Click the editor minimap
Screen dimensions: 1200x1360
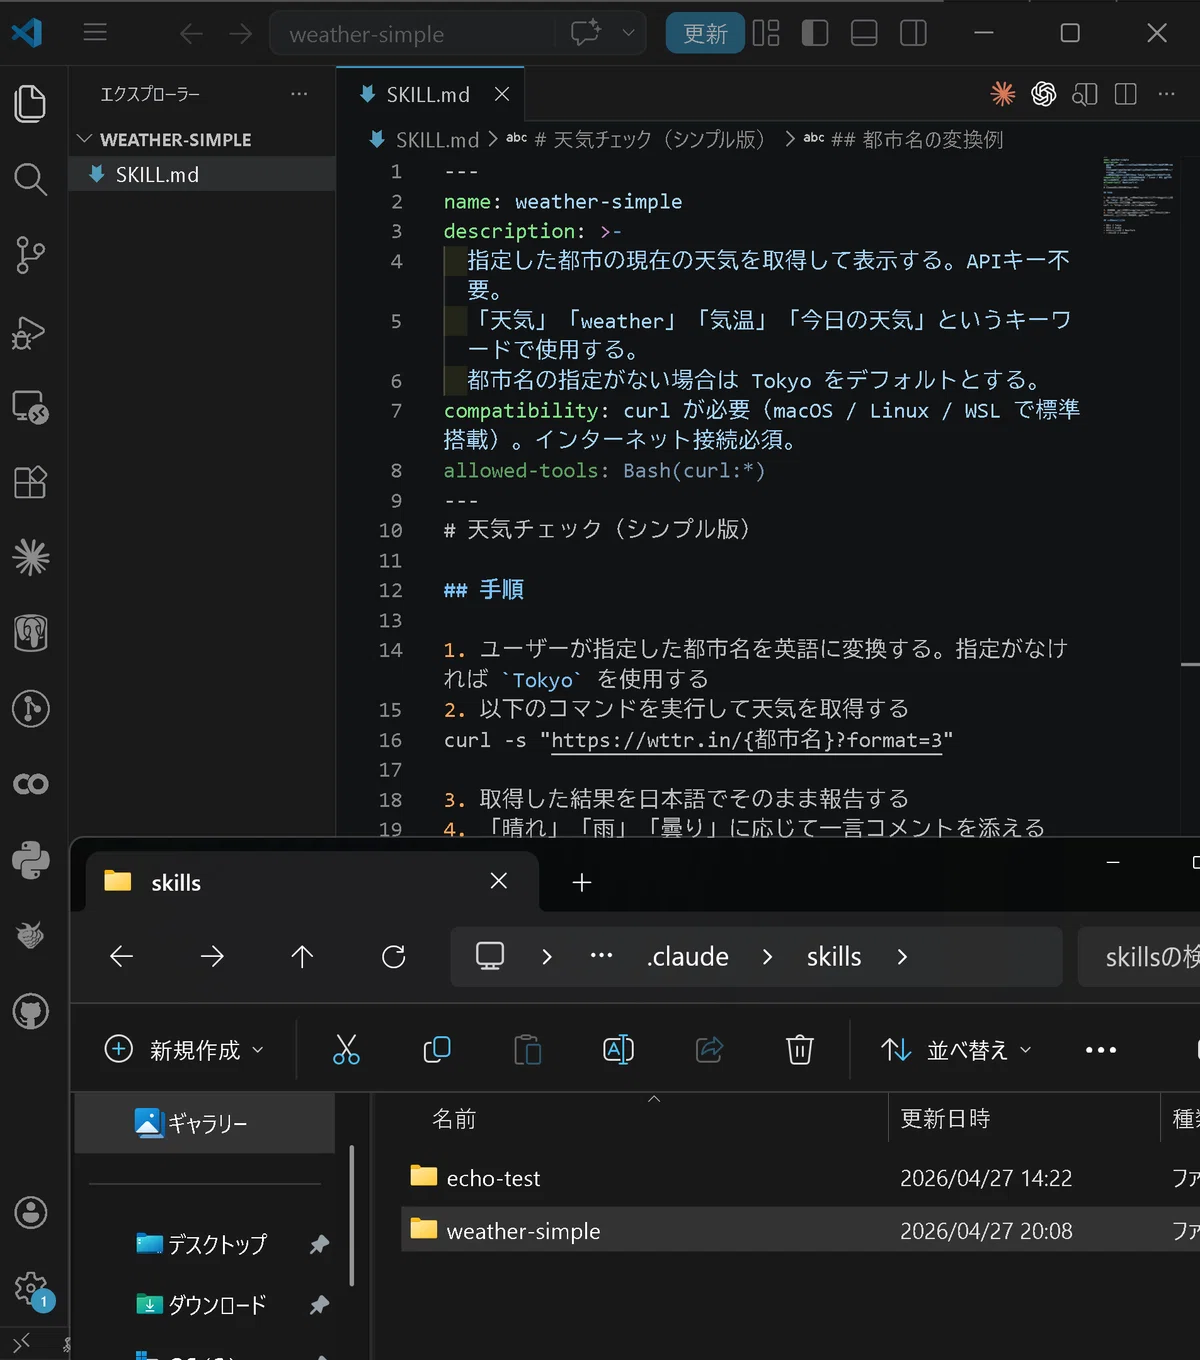tap(1138, 195)
